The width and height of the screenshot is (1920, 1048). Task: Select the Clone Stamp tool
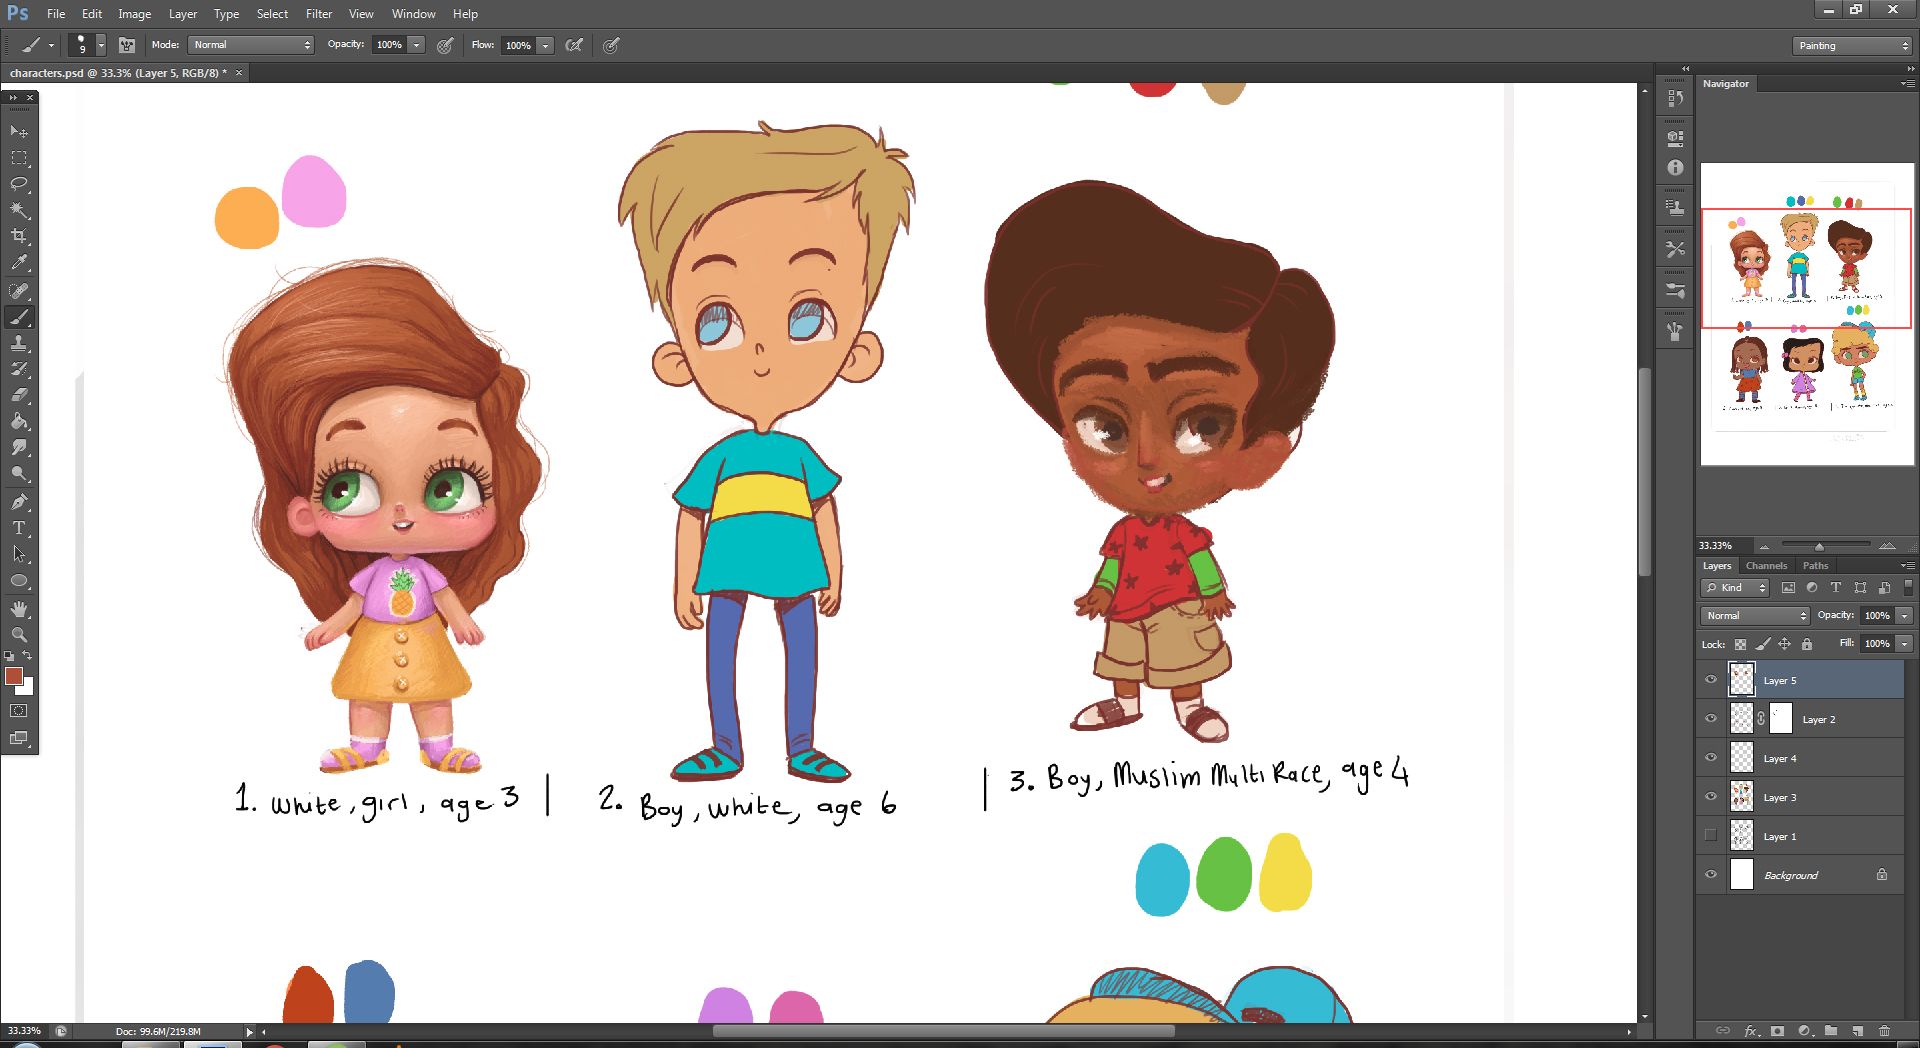click(19, 343)
